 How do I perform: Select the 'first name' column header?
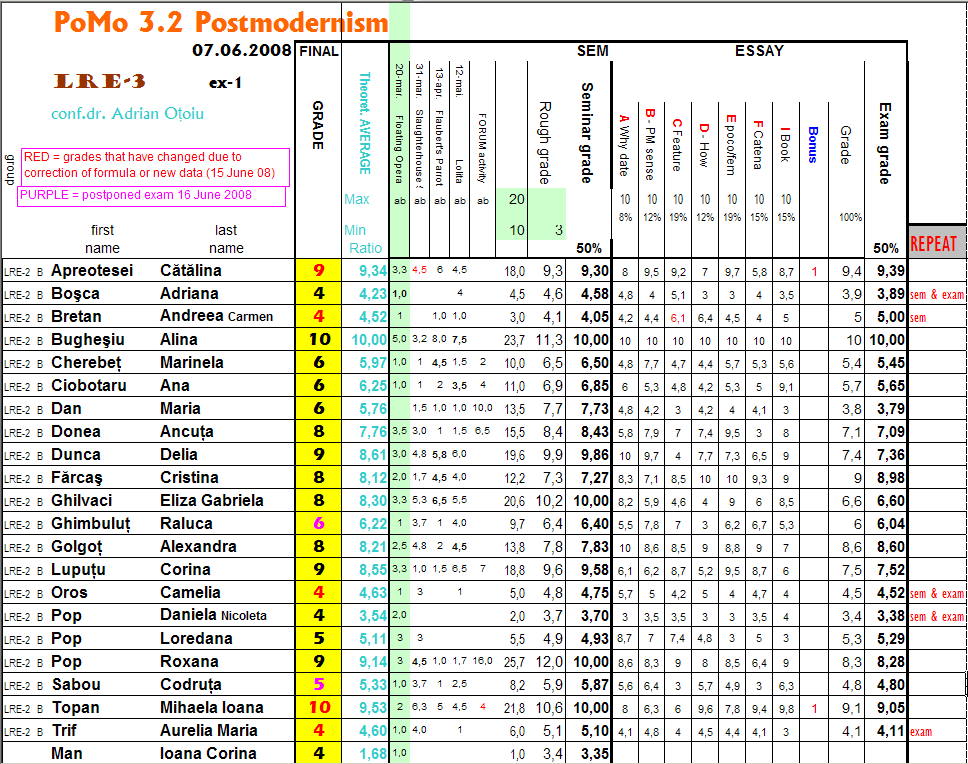(x=102, y=239)
